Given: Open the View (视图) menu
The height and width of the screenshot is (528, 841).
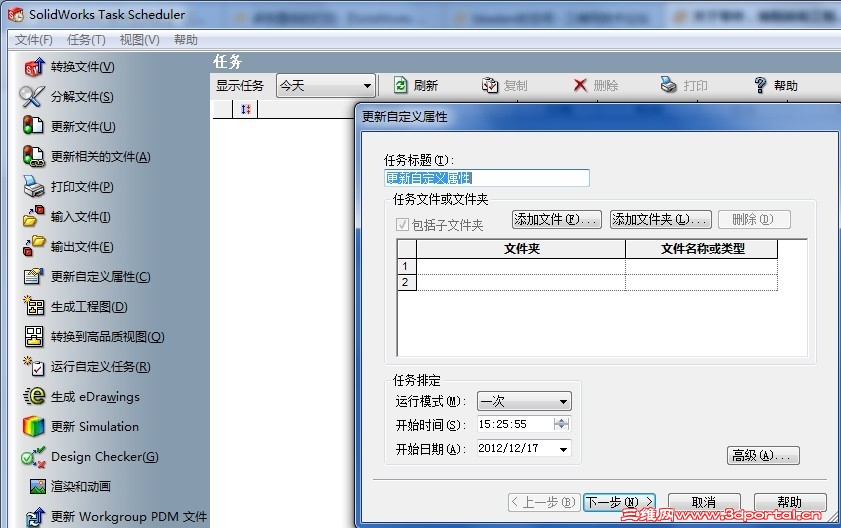Looking at the screenshot, I should pyautogui.click(x=139, y=40).
